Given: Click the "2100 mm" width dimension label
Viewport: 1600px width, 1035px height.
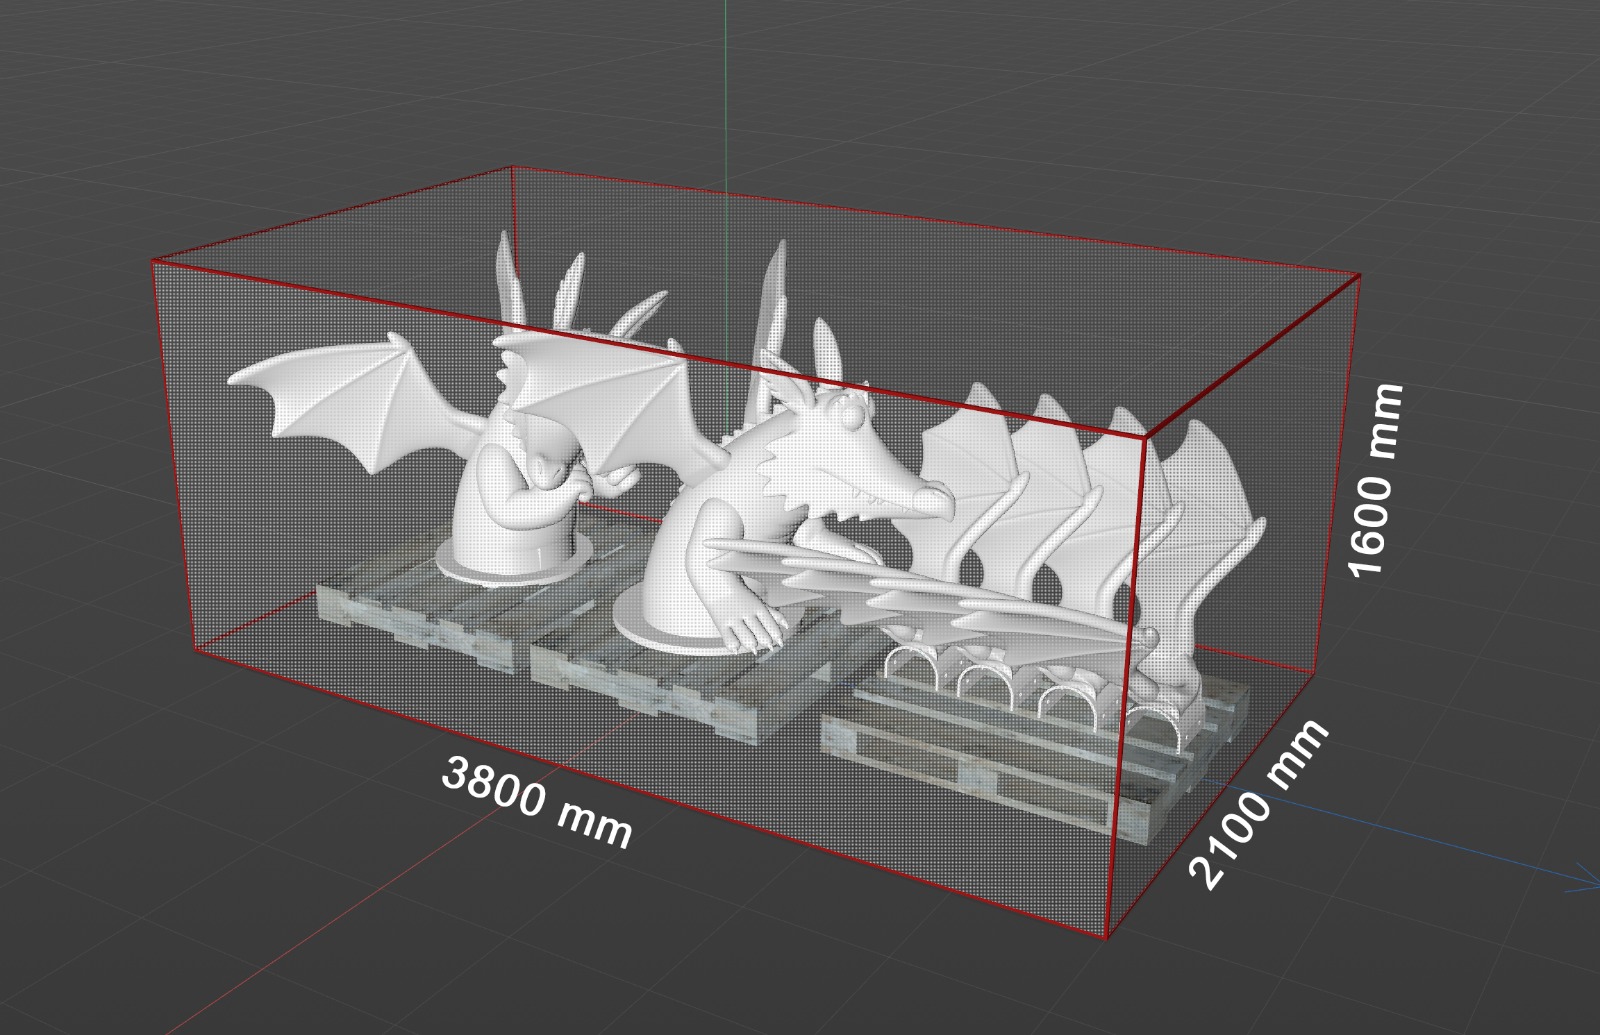Looking at the screenshot, I should click(1260, 803).
